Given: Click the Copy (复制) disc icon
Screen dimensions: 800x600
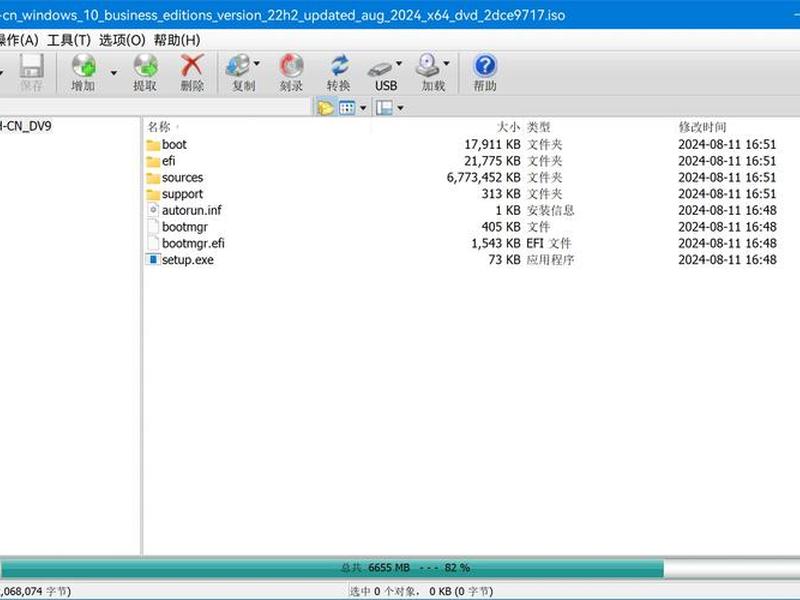Looking at the screenshot, I should (x=237, y=66).
